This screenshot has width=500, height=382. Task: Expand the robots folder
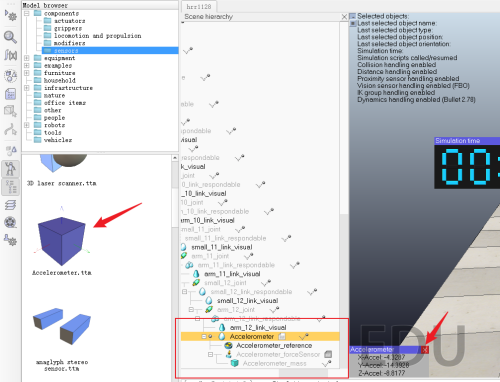(27, 125)
